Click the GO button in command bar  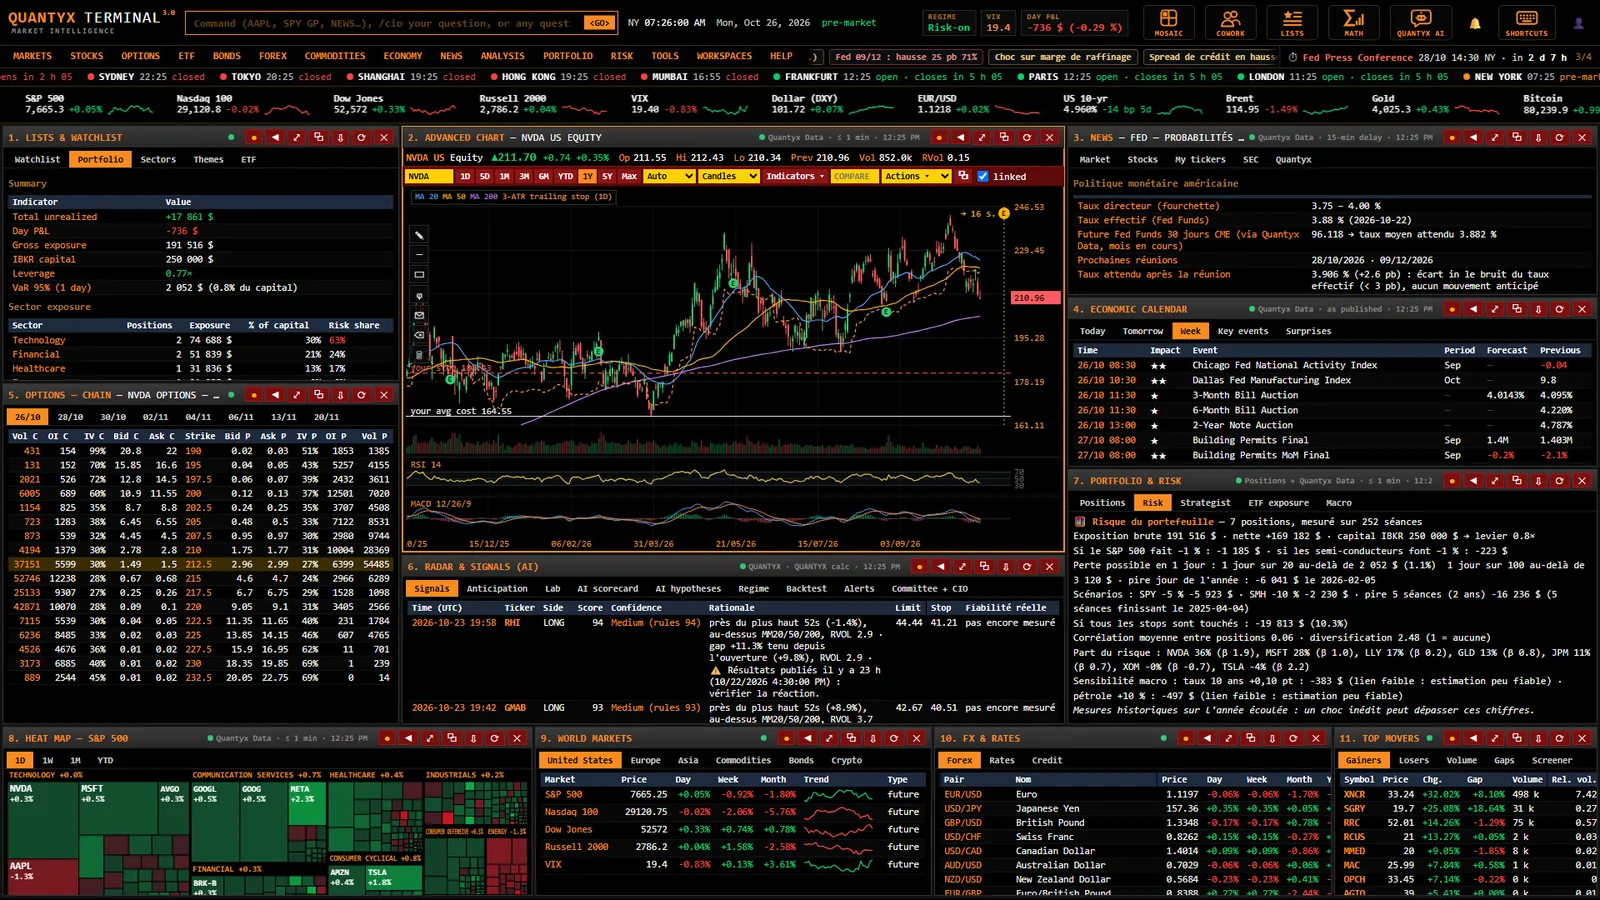pyautogui.click(x=599, y=23)
